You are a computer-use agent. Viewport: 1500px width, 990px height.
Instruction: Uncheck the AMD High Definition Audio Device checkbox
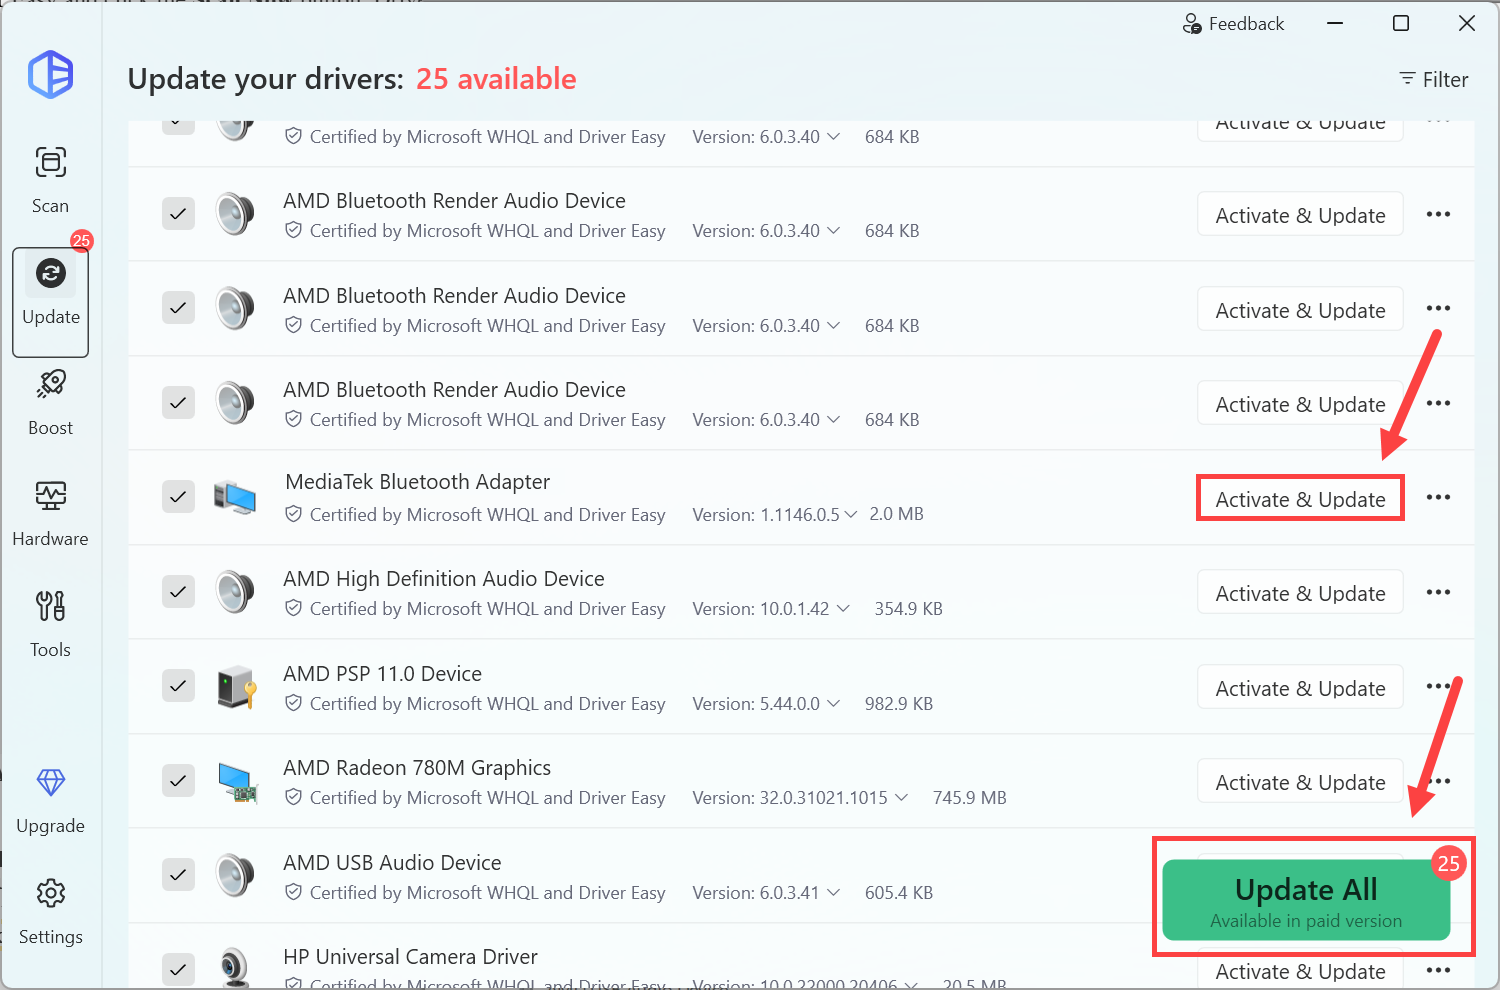tap(178, 591)
